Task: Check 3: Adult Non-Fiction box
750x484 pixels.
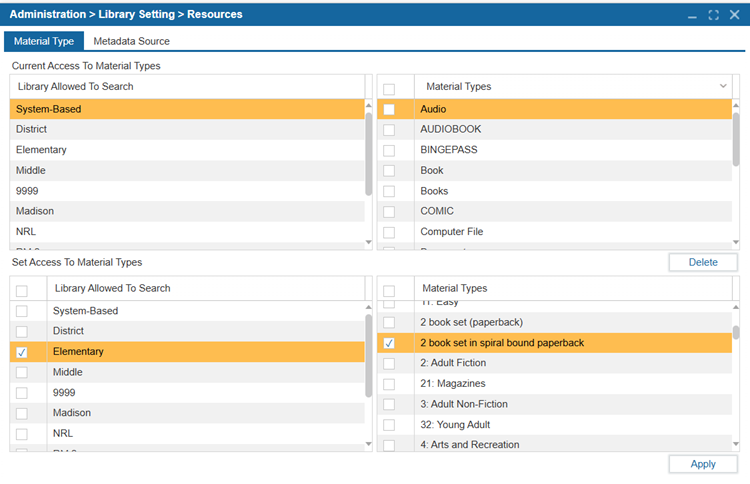Action: point(389,405)
